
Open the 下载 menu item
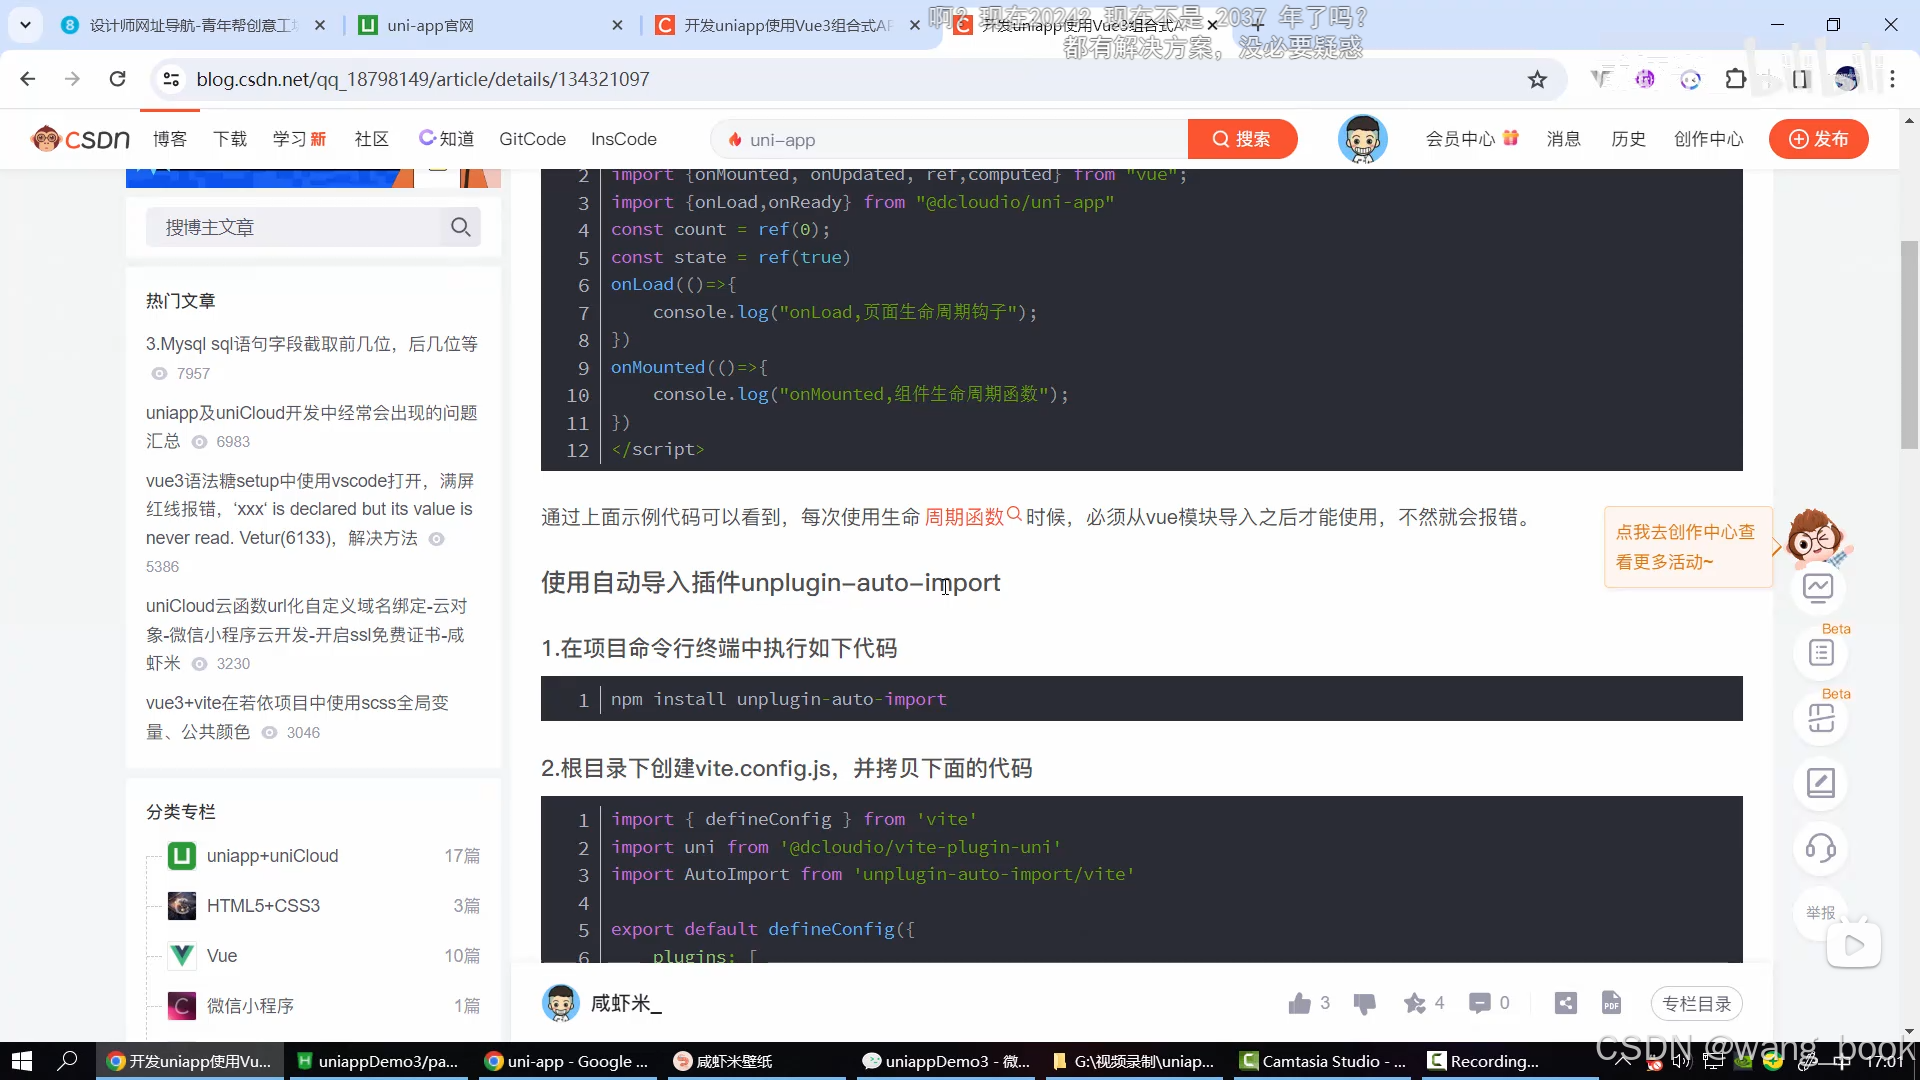230,139
